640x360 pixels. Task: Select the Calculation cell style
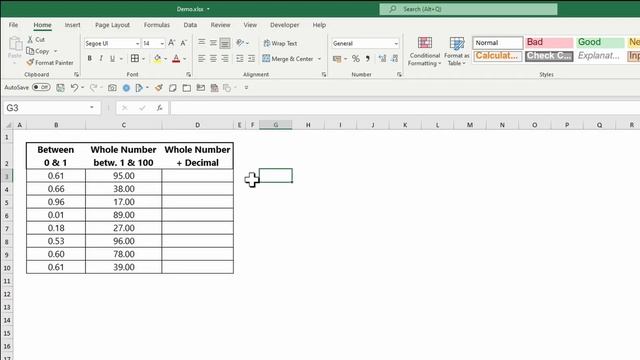(x=498, y=56)
